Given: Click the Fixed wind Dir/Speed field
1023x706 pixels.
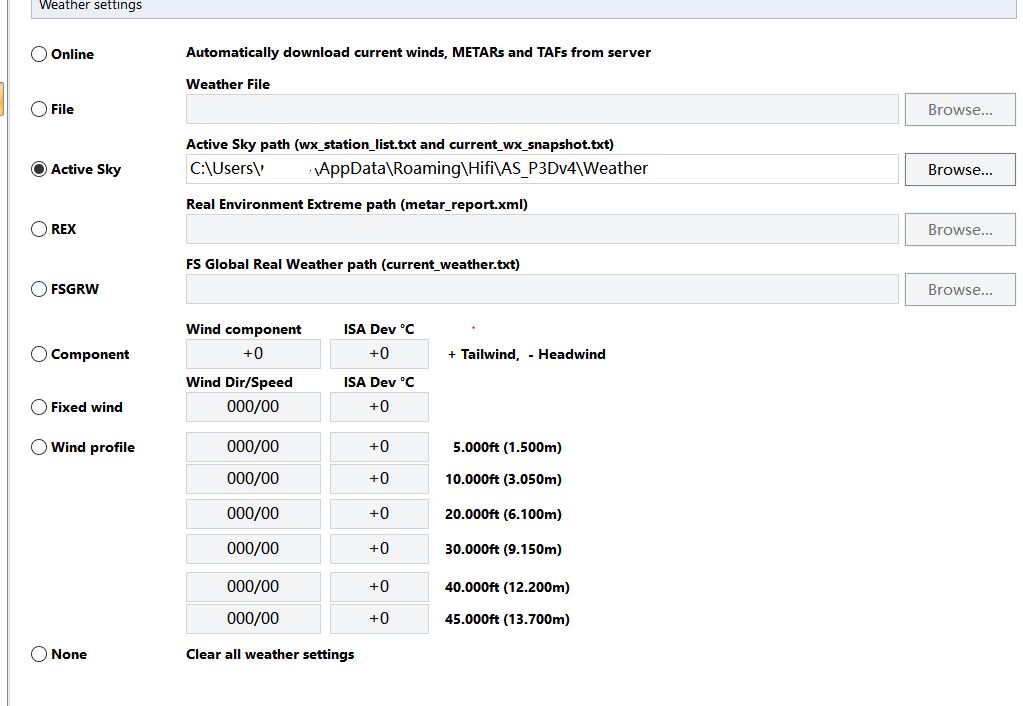Looking at the screenshot, I should (x=253, y=407).
